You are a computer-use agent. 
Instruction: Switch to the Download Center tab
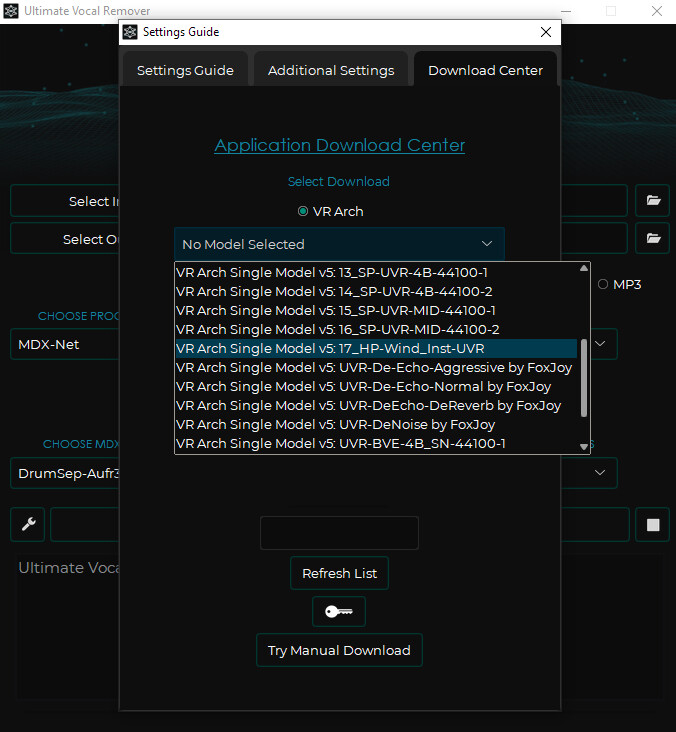click(486, 70)
